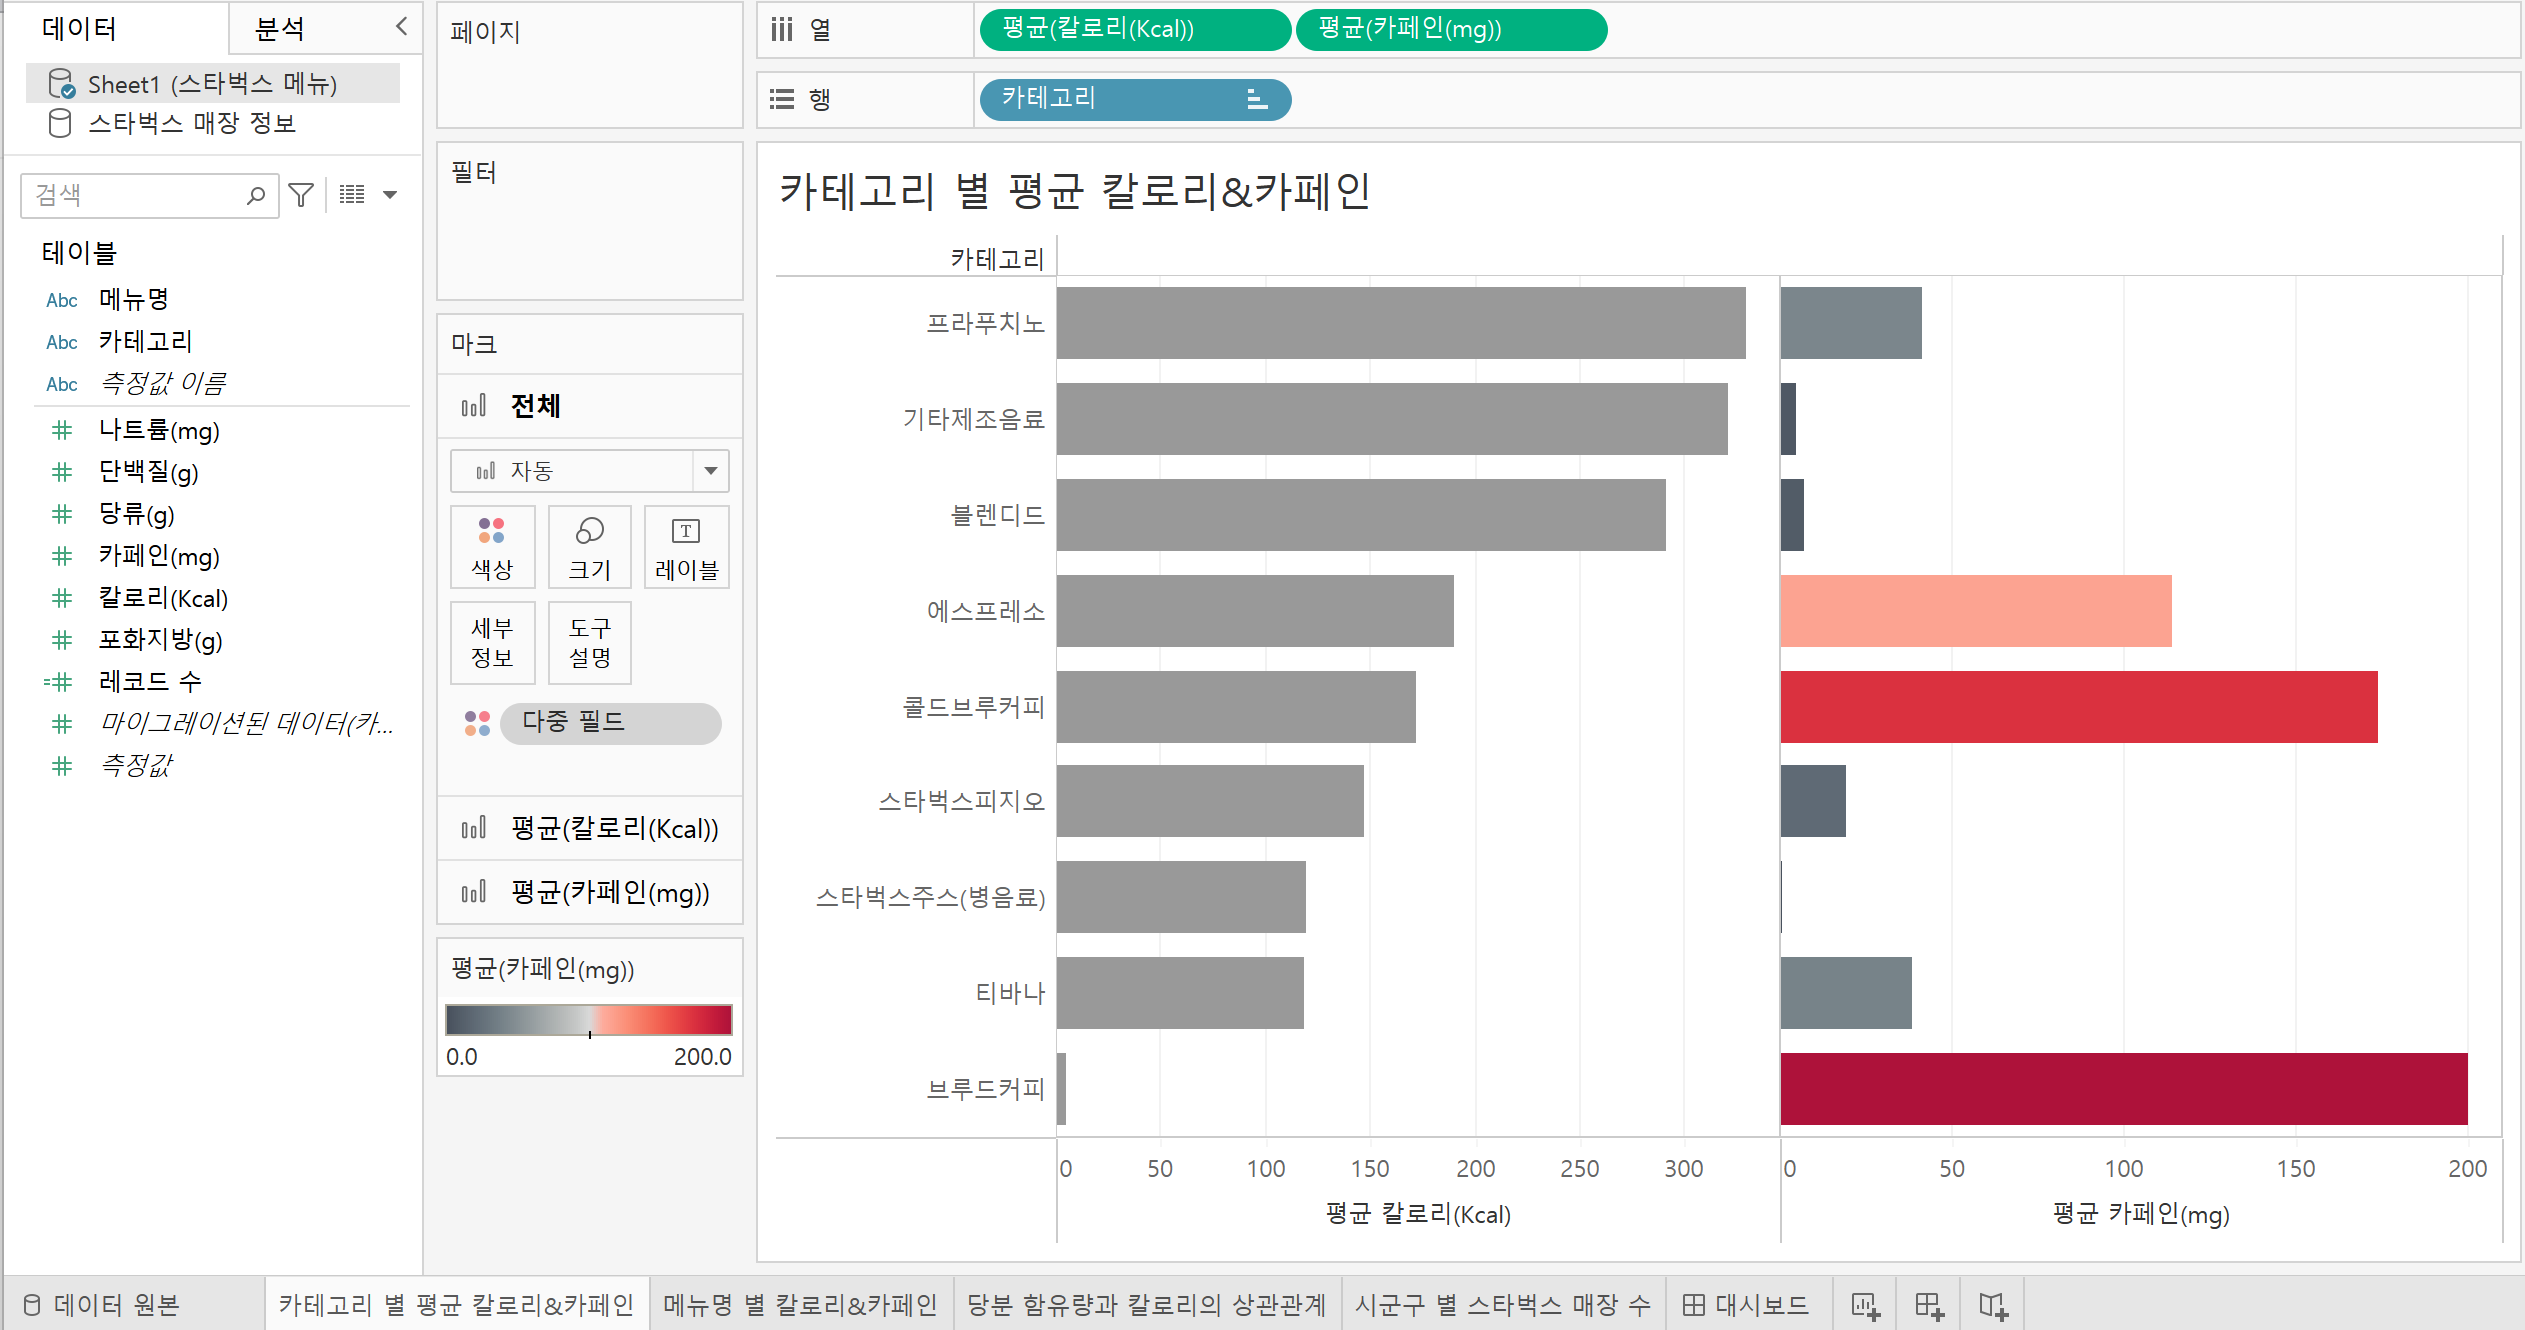
Task: Click the color dots icon beside 다중 필드
Action: click(x=477, y=723)
